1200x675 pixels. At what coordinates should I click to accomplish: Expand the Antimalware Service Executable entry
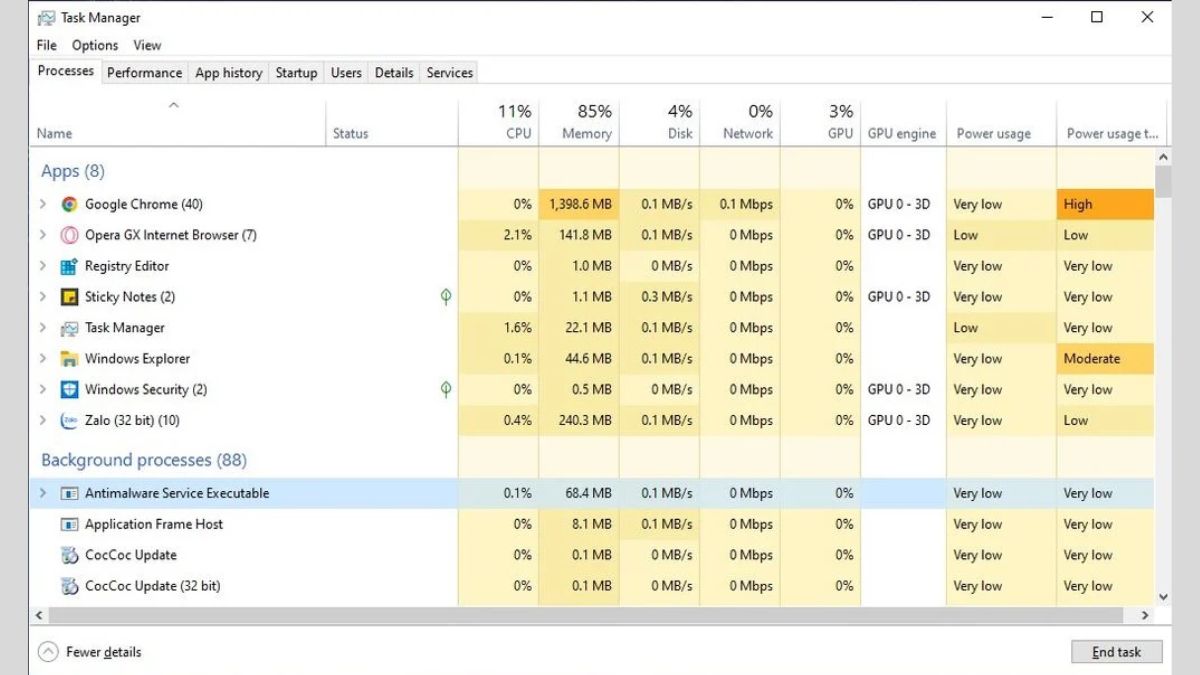point(41,493)
